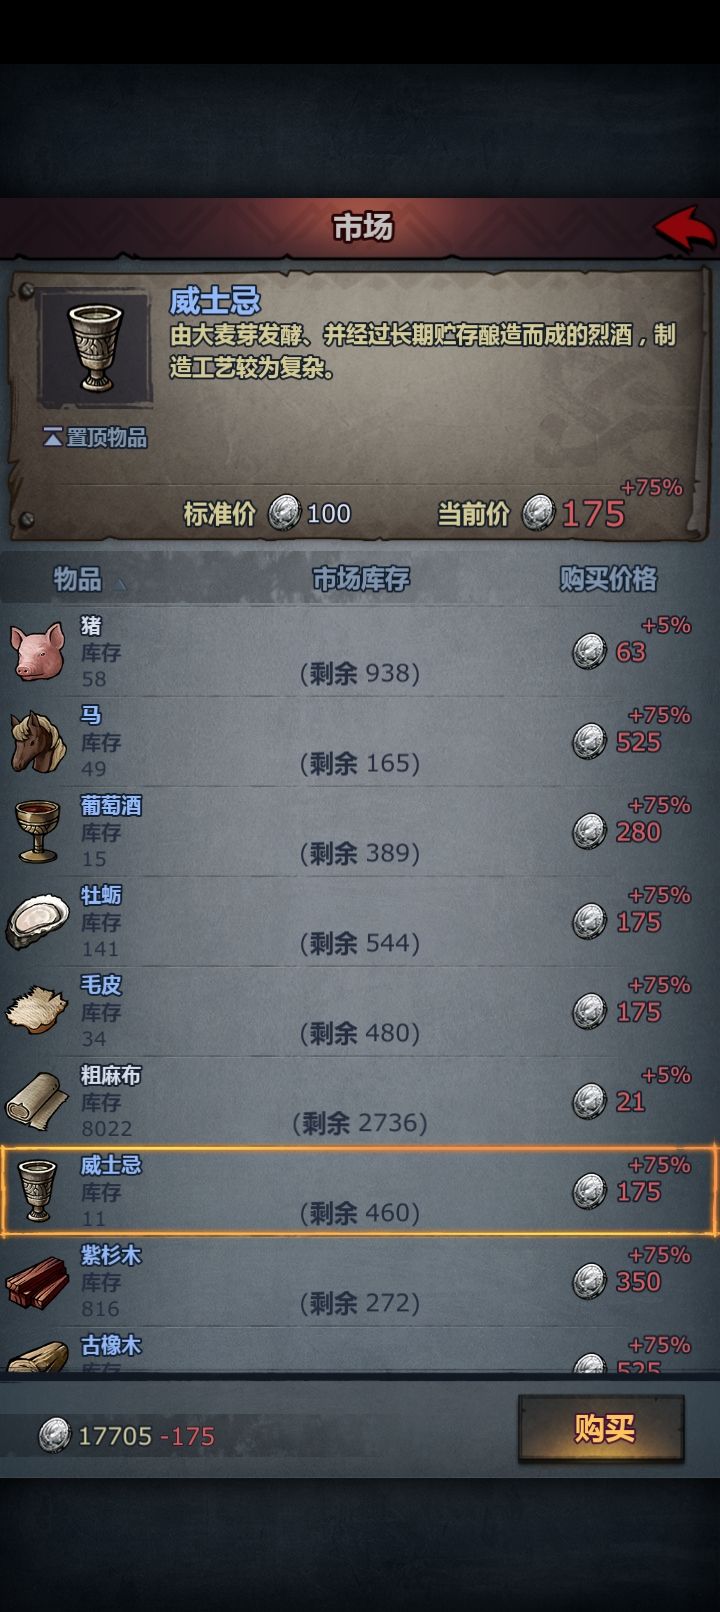Click the 当前价 175 price coin

540,513
